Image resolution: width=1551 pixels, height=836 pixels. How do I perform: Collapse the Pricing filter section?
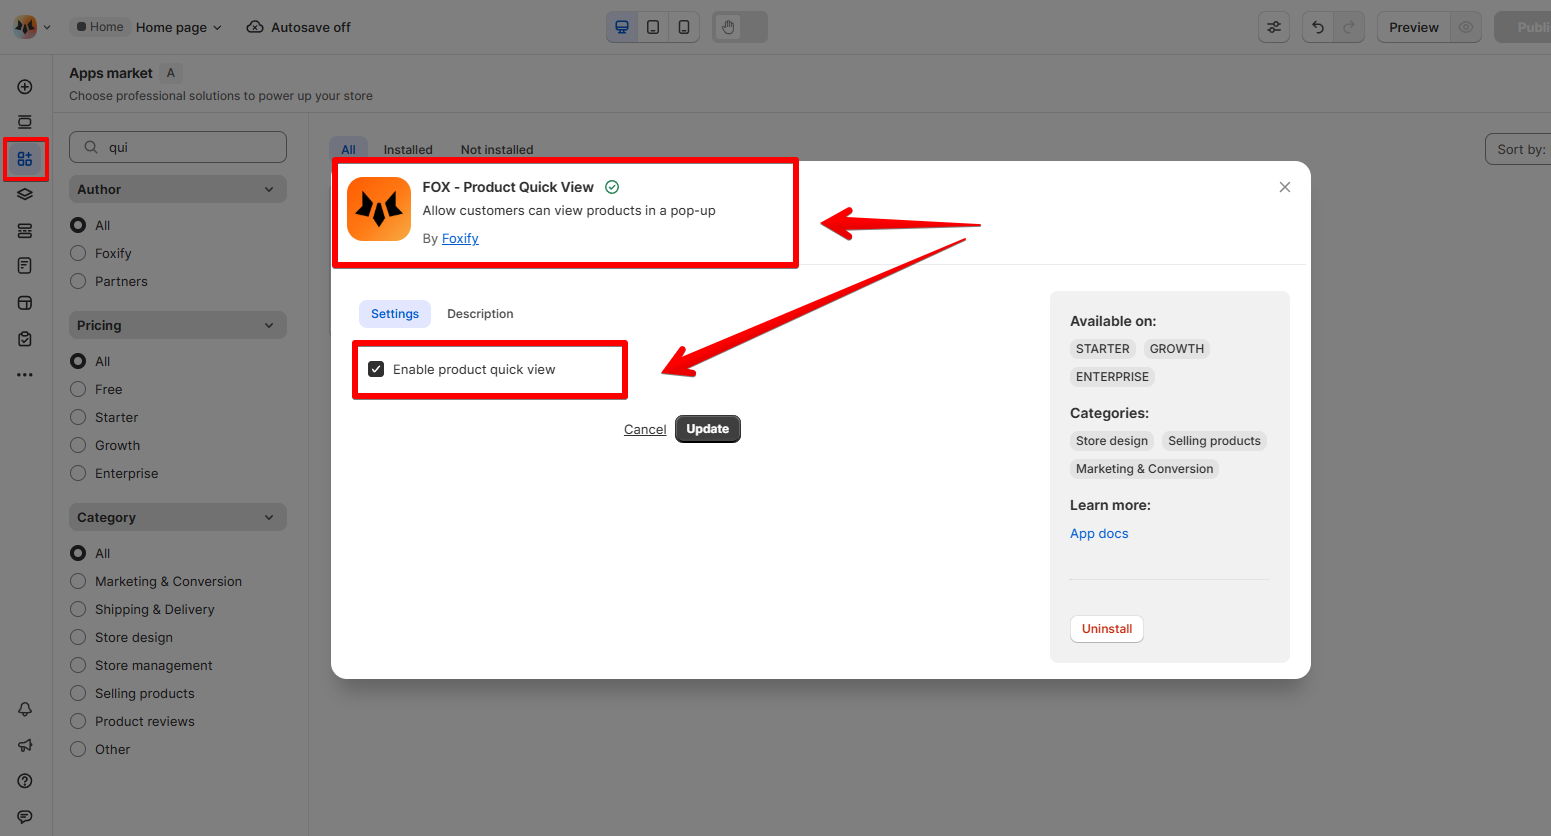coord(178,325)
